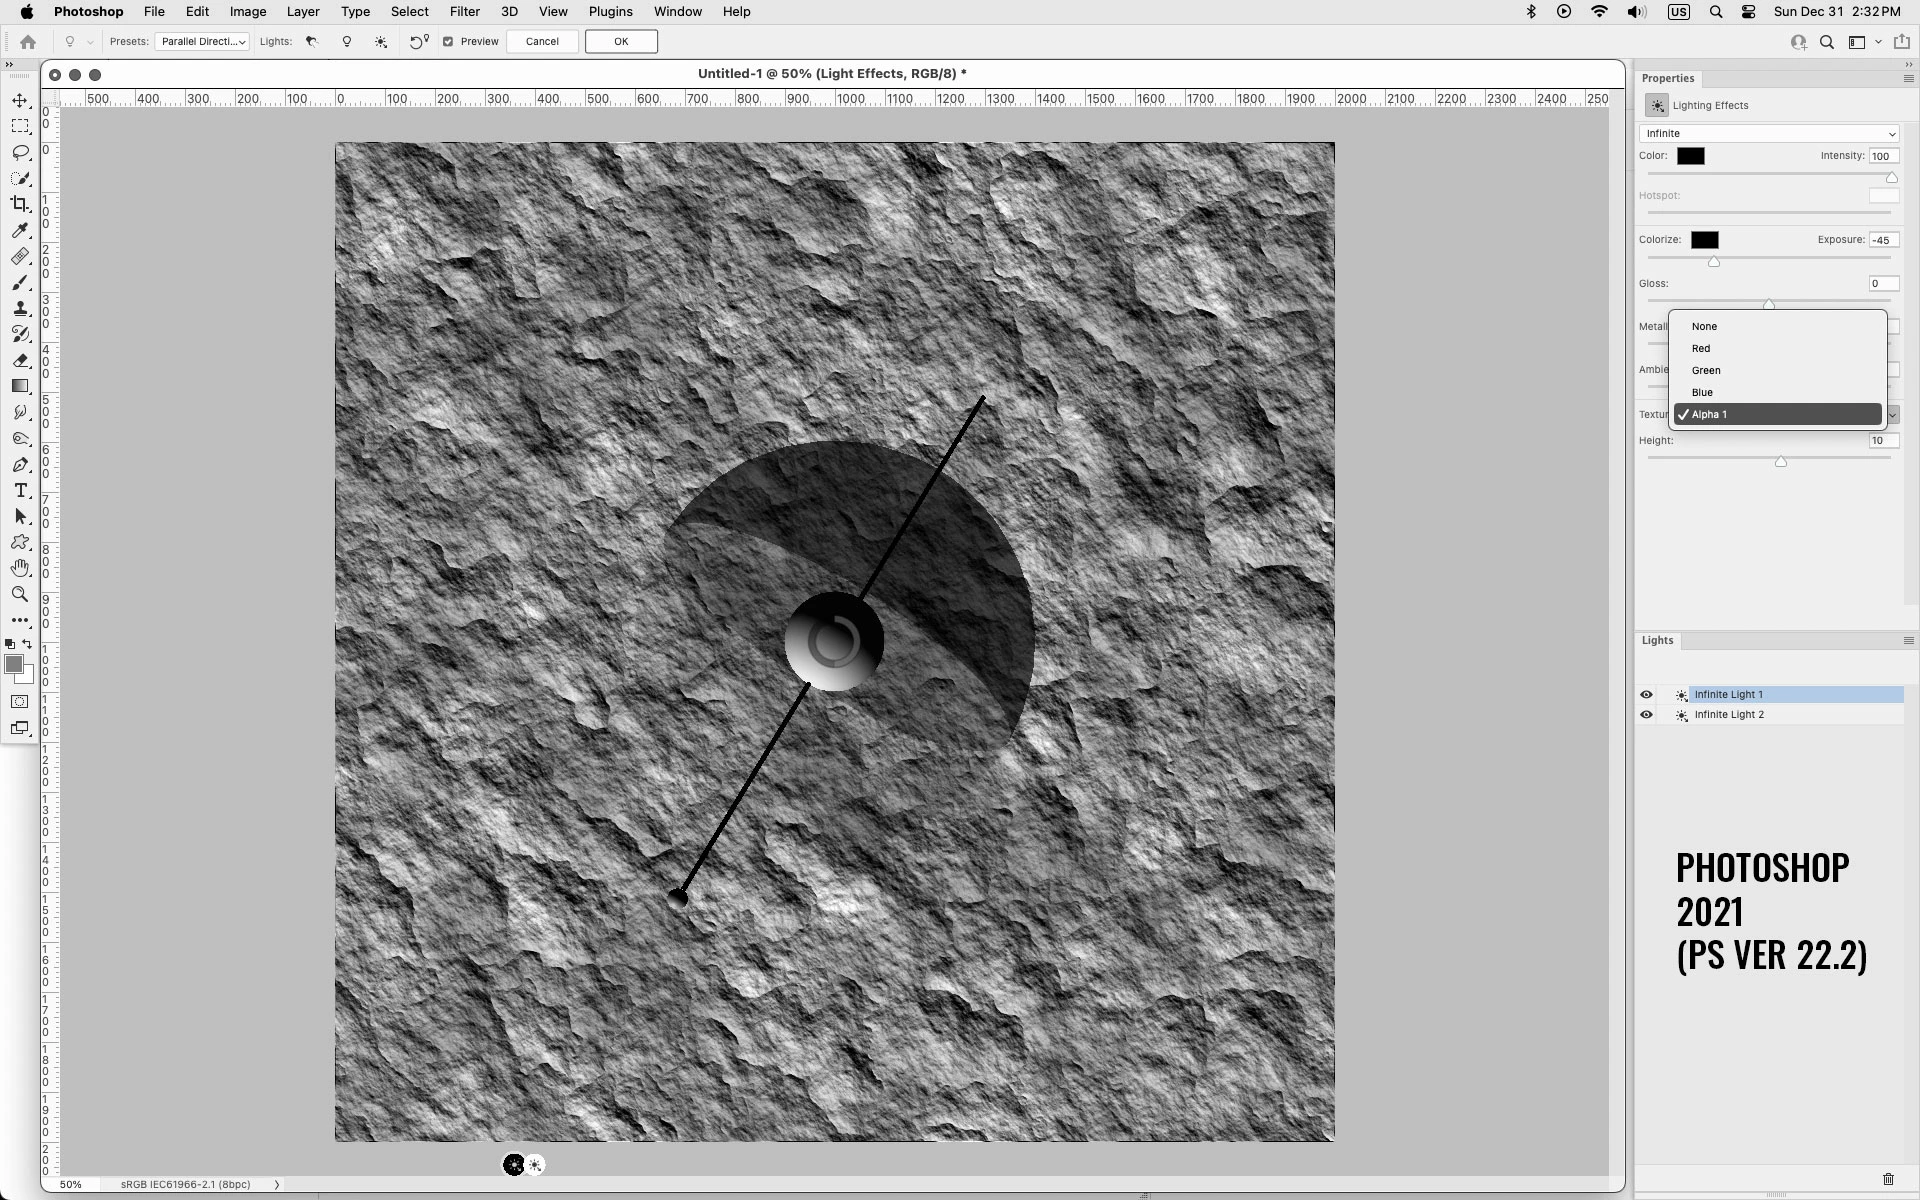Open the Infinite light type dropdown
Viewport: 1920px width, 1200px height.
point(1768,134)
